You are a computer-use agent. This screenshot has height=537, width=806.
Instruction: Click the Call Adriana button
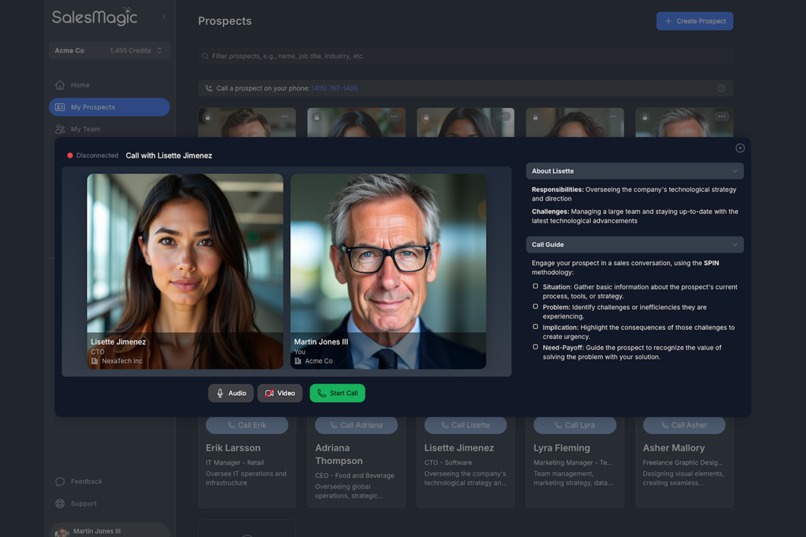click(356, 425)
